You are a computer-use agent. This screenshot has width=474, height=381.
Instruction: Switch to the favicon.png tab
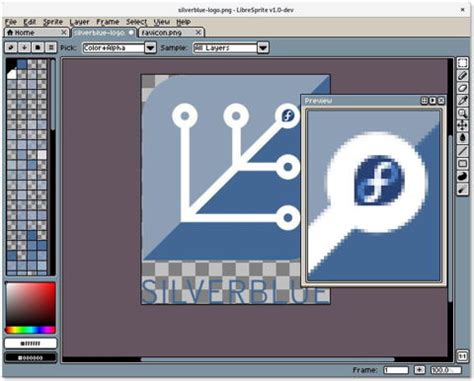pos(171,32)
